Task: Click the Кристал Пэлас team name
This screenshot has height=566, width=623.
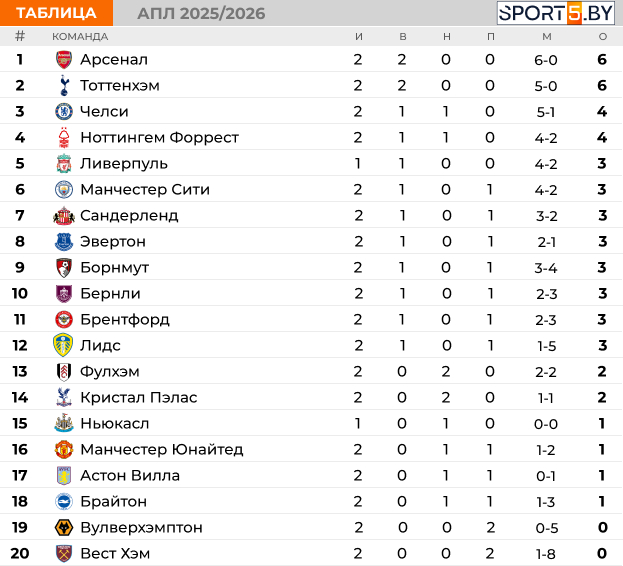Action: [139, 398]
